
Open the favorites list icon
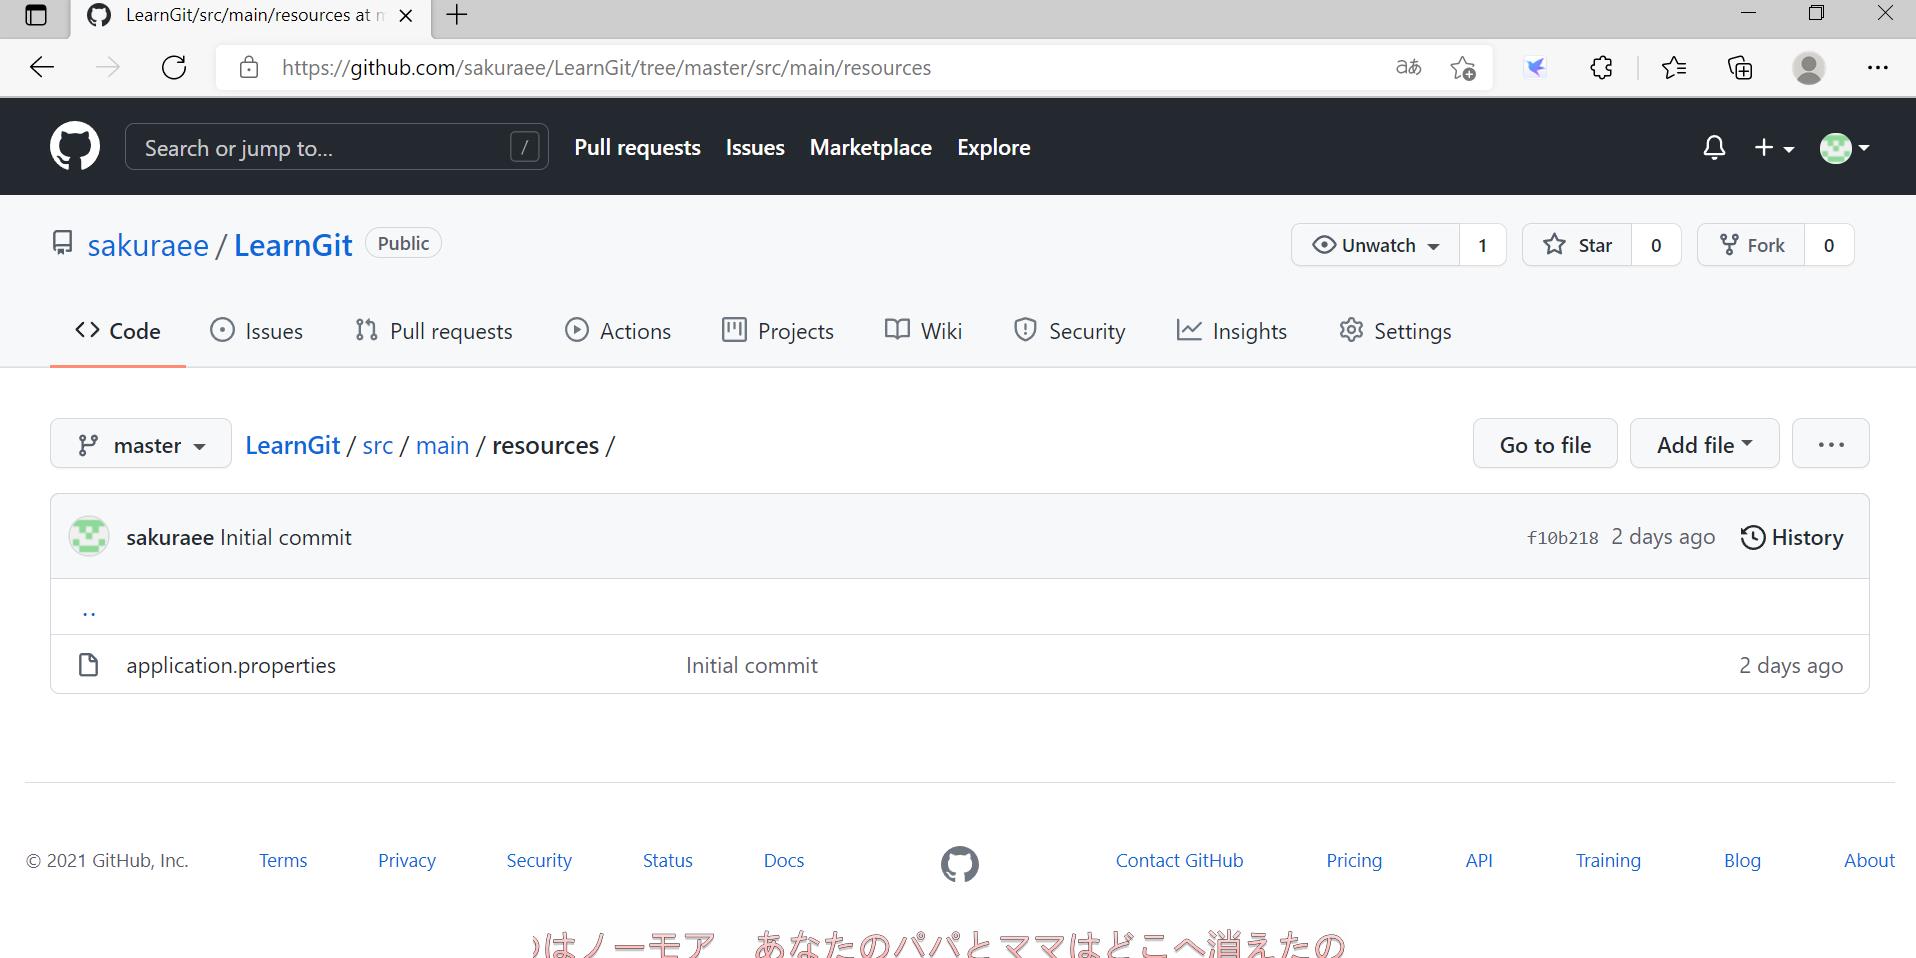tap(1673, 68)
